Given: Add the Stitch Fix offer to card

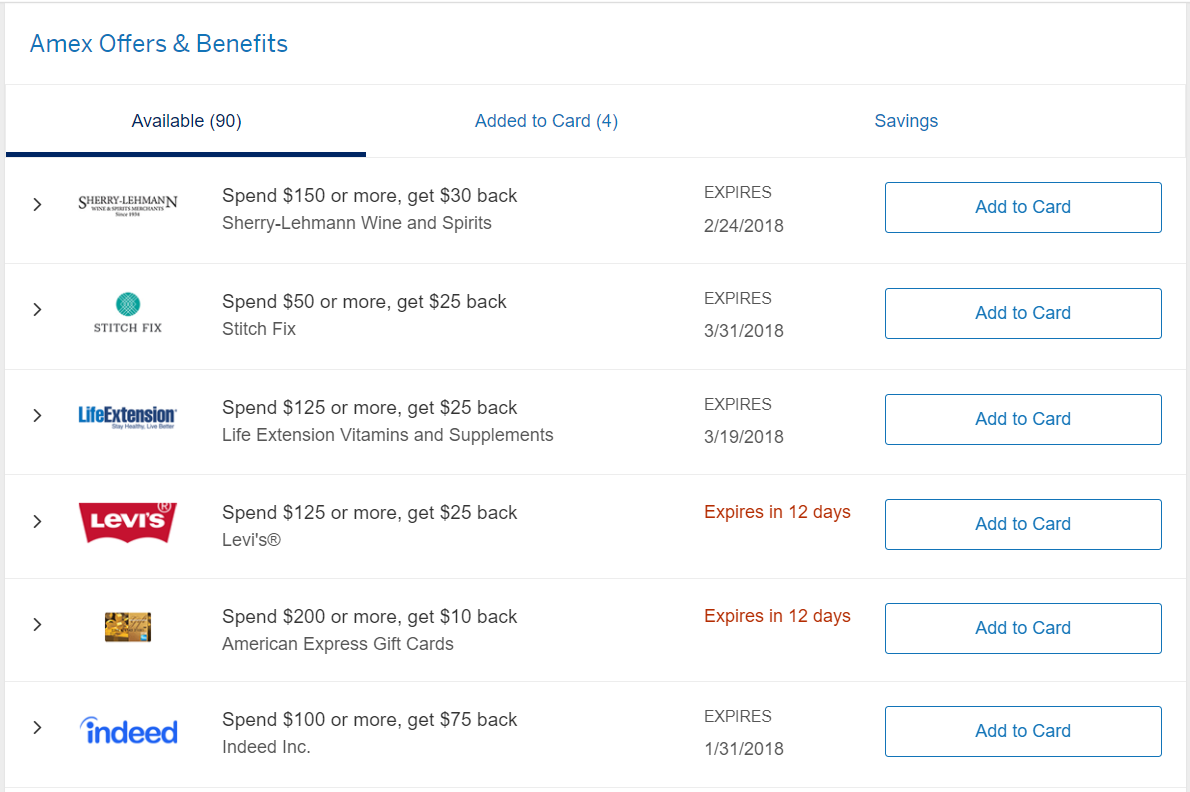Looking at the screenshot, I should pyautogui.click(x=1022, y=313).
